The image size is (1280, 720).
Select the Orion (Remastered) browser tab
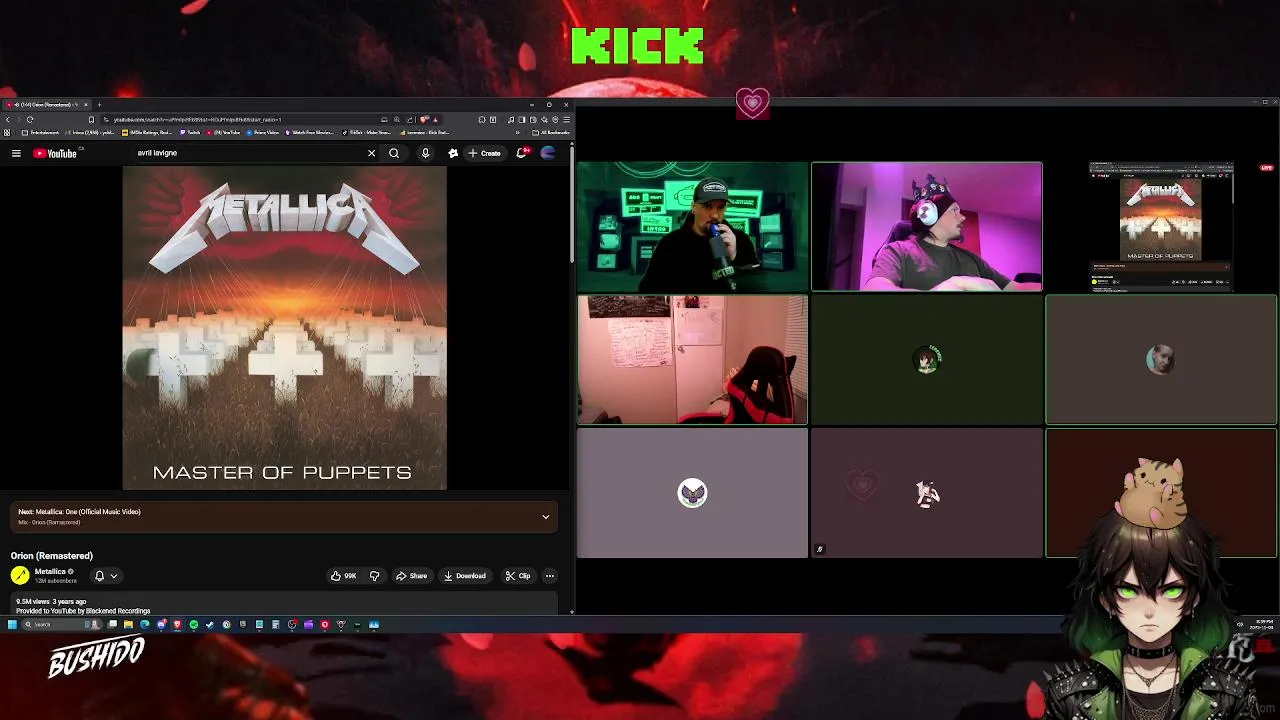pos(47,105)
